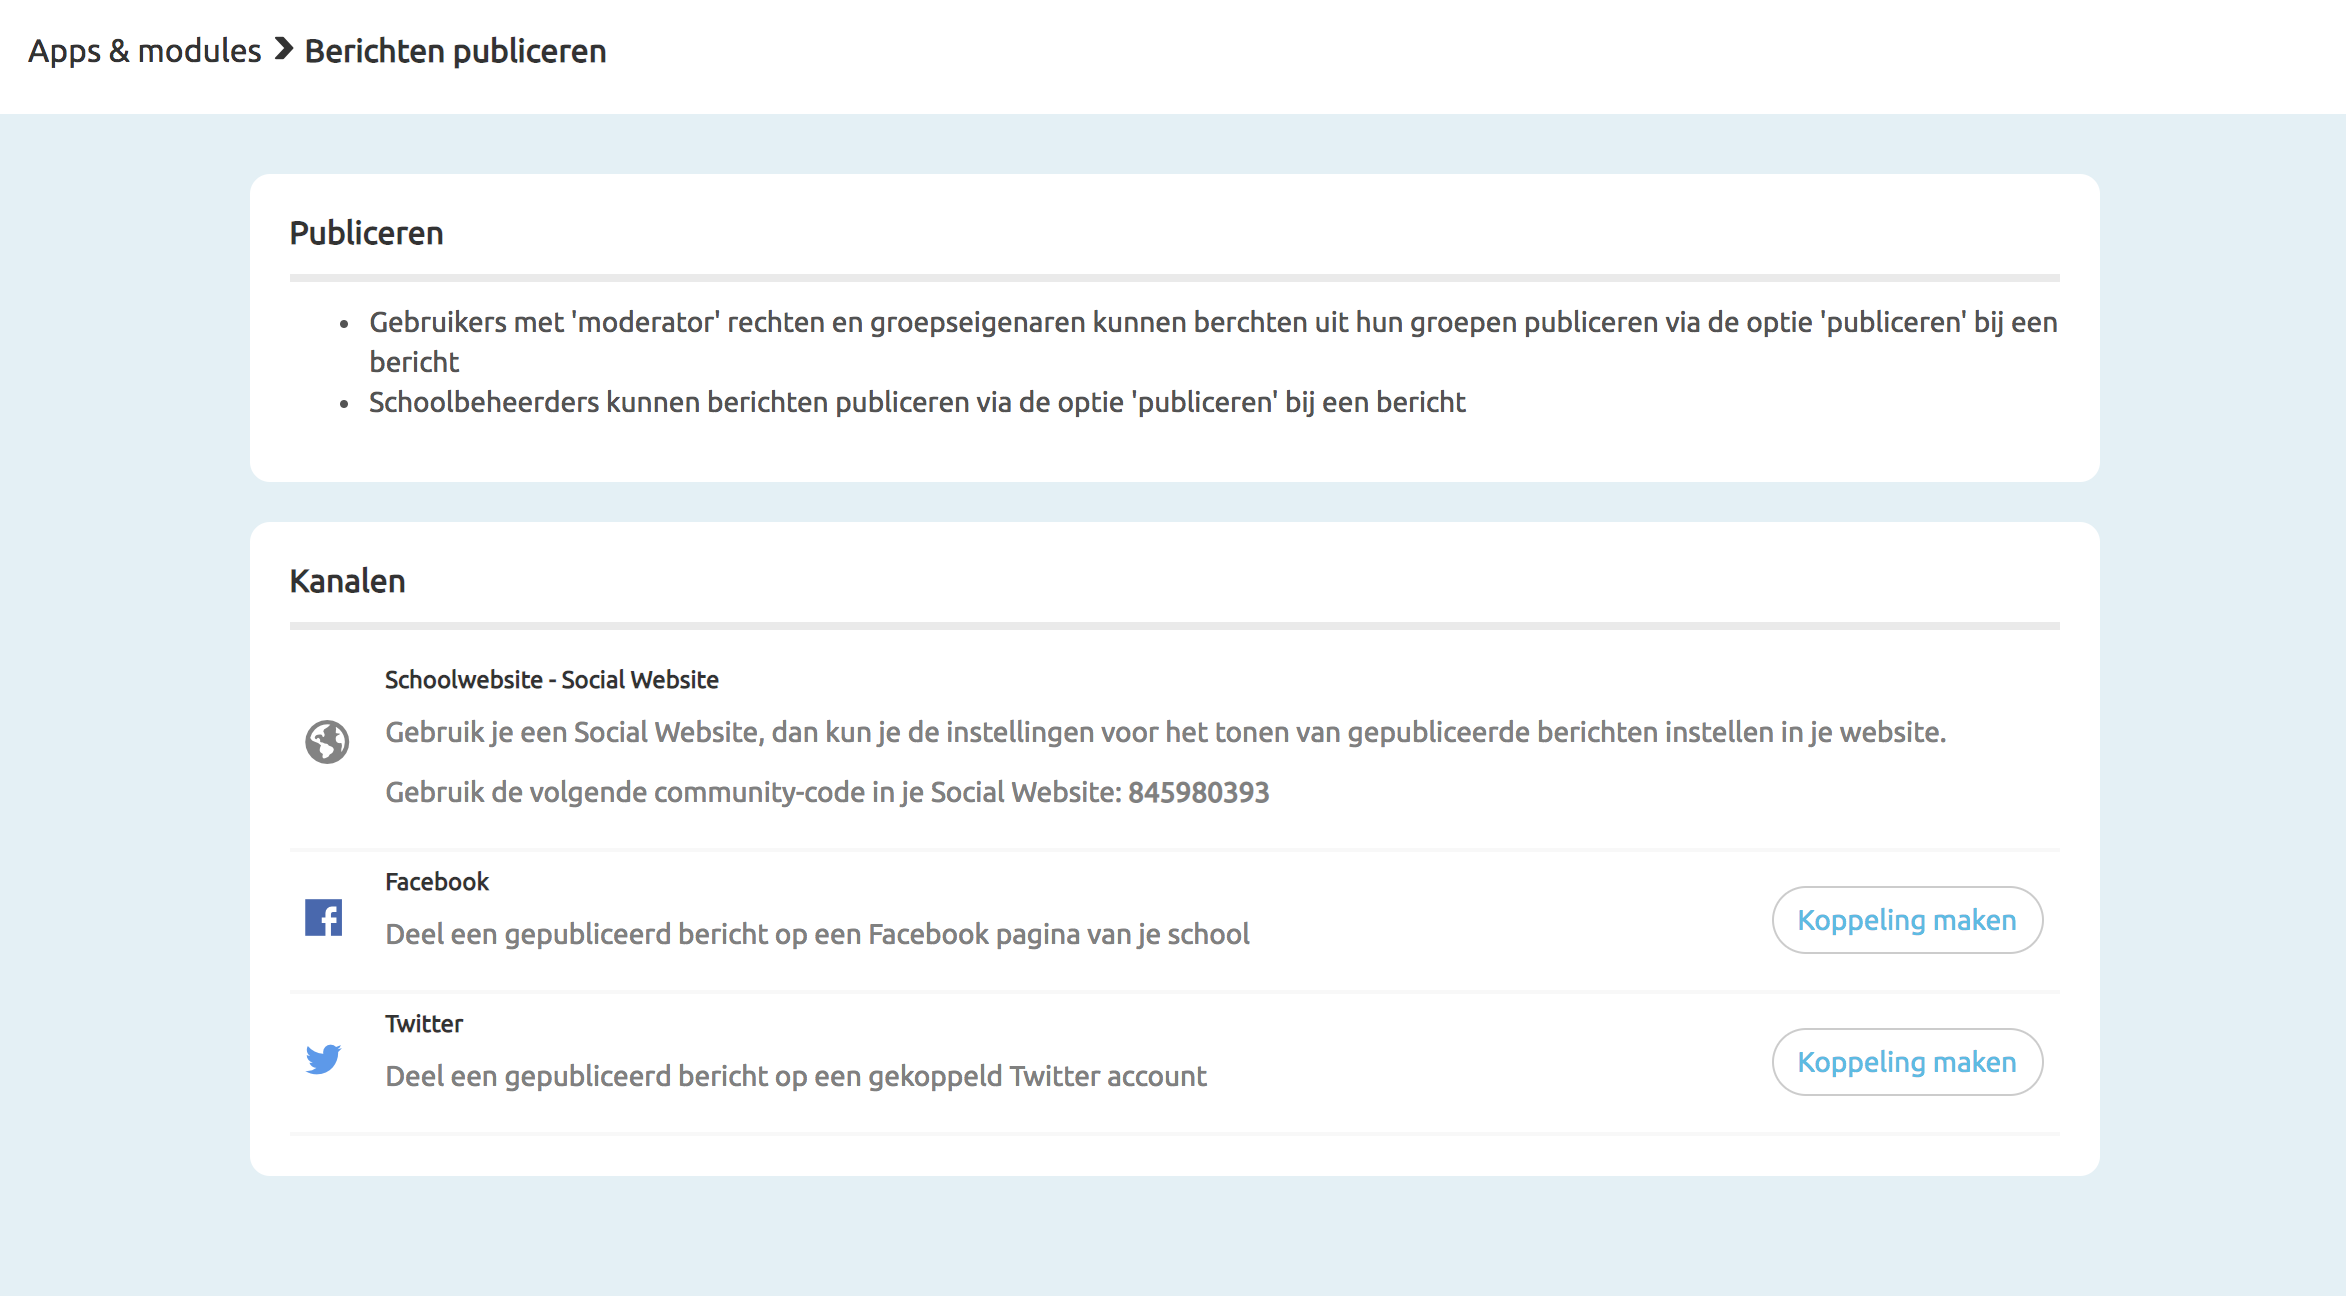Click the breadcrumb chevron arrow icon
This screenshot has height=1296, width=2346.
284,49
